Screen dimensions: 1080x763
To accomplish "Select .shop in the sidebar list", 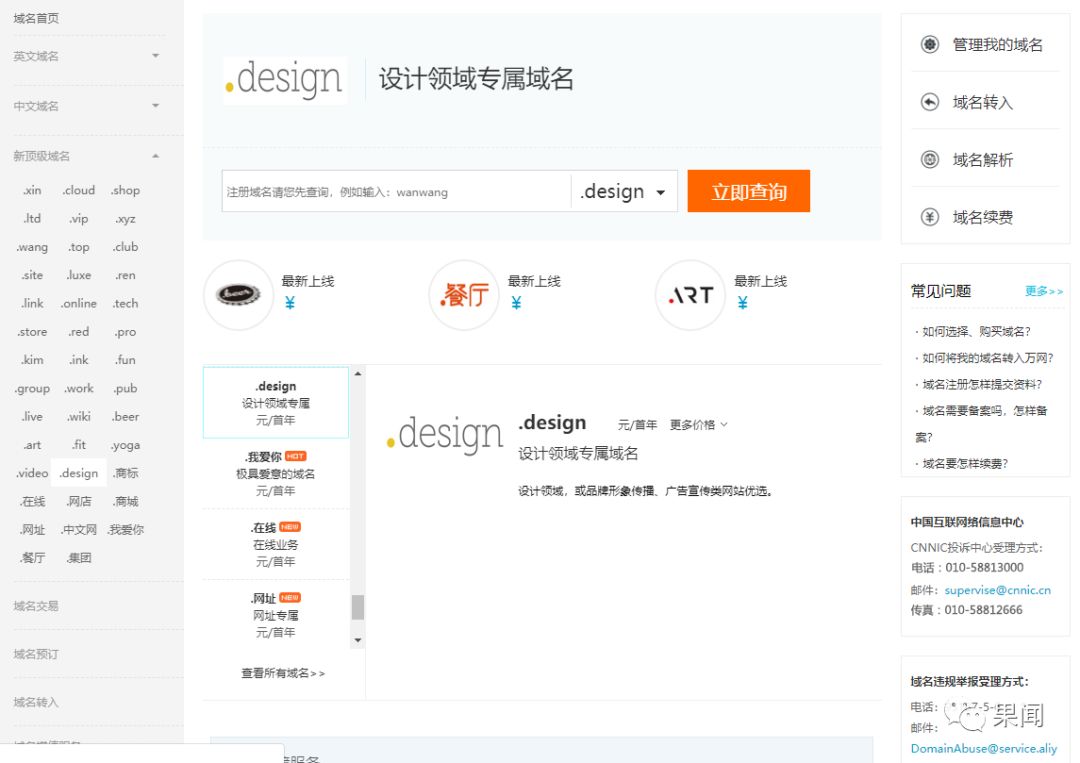I will pos(125,190).
